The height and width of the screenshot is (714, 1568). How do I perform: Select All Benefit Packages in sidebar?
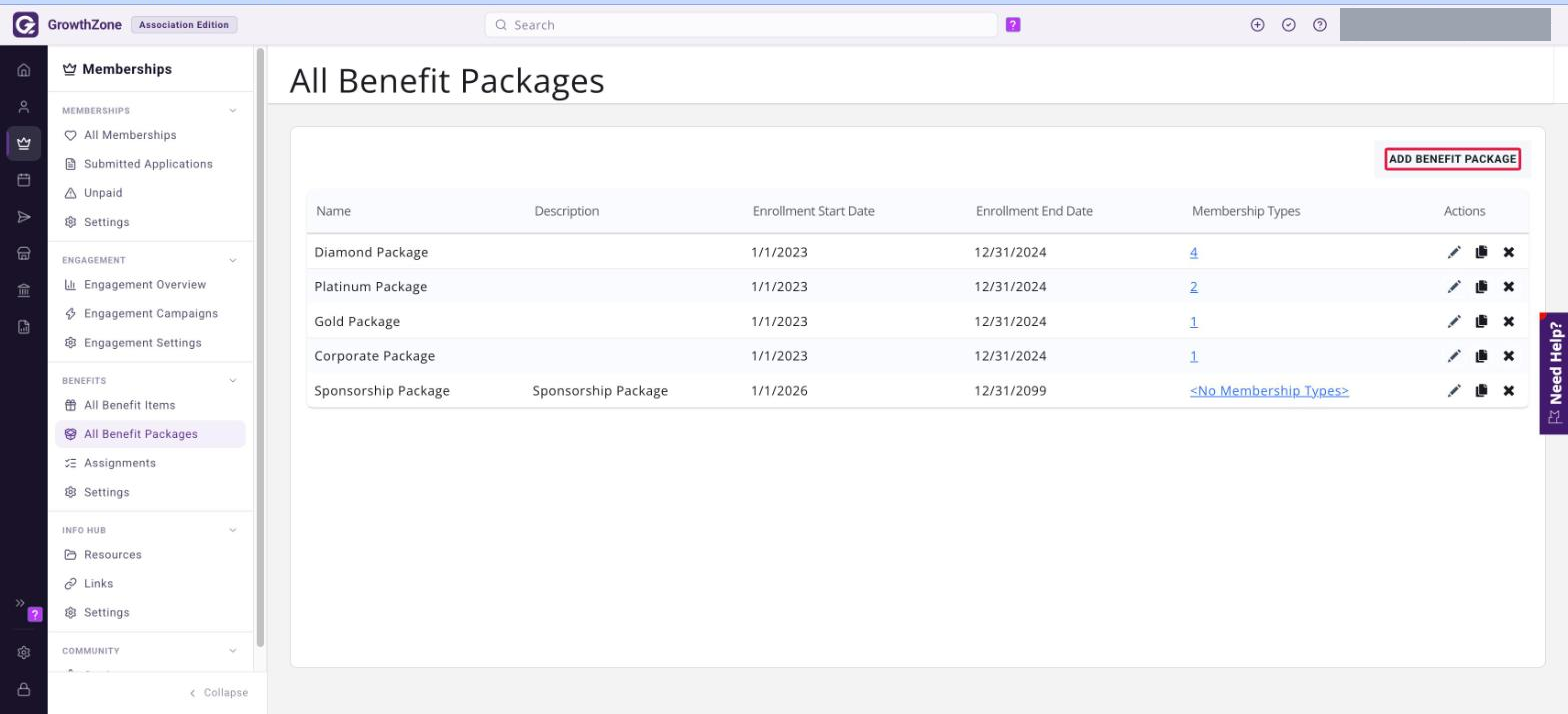pyautogui.click(x=150, y=434)
